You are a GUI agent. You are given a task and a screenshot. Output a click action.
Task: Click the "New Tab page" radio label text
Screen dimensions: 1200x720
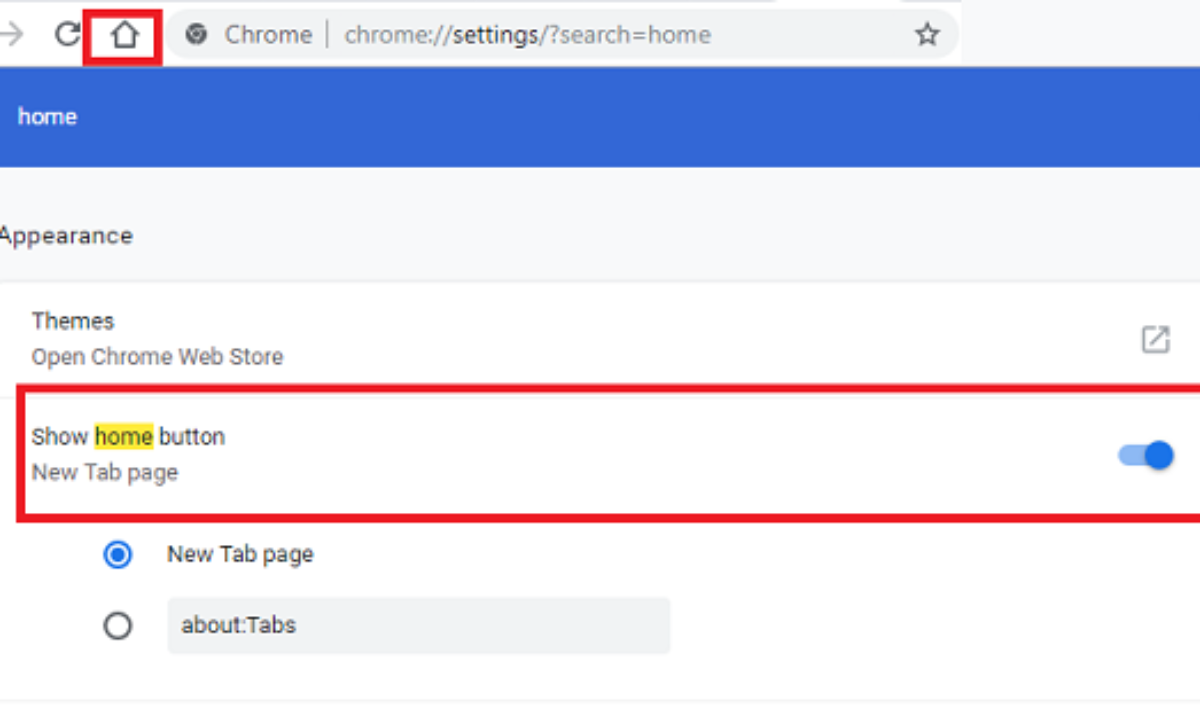pyautogui.click(x=240, y=554)
